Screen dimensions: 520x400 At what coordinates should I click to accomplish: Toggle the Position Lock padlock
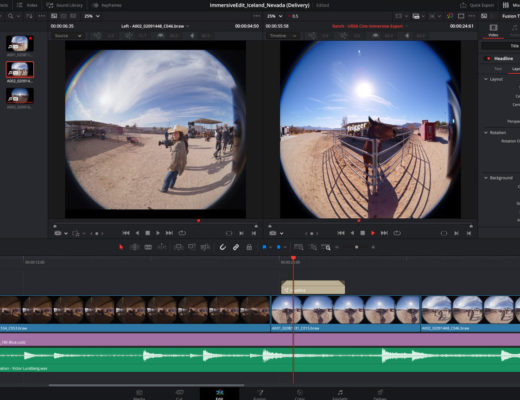coord(249,247)
